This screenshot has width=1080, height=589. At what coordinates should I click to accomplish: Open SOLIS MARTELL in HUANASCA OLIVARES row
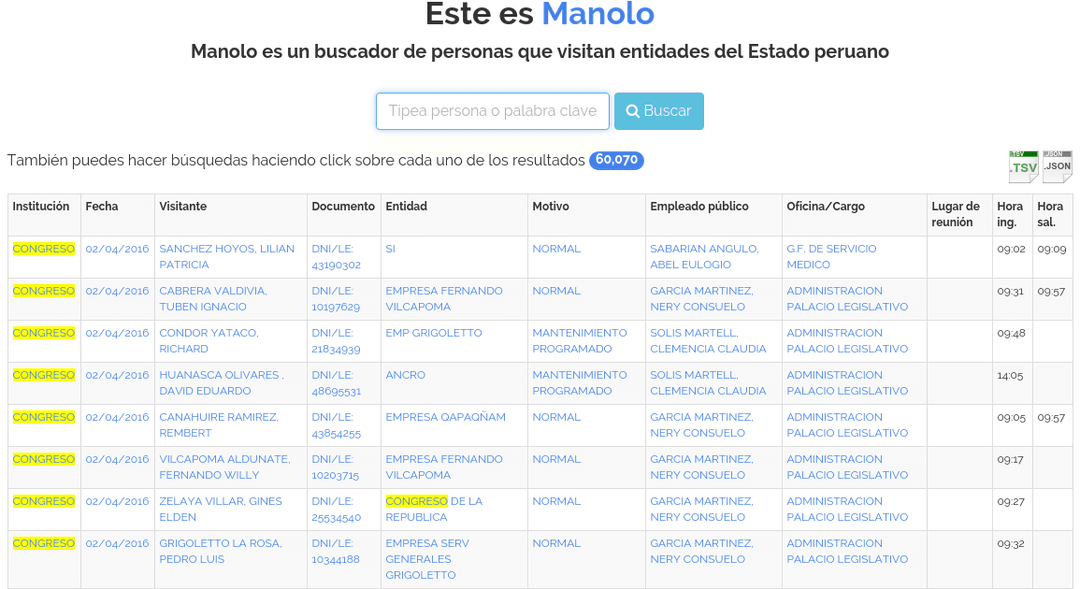708,382
